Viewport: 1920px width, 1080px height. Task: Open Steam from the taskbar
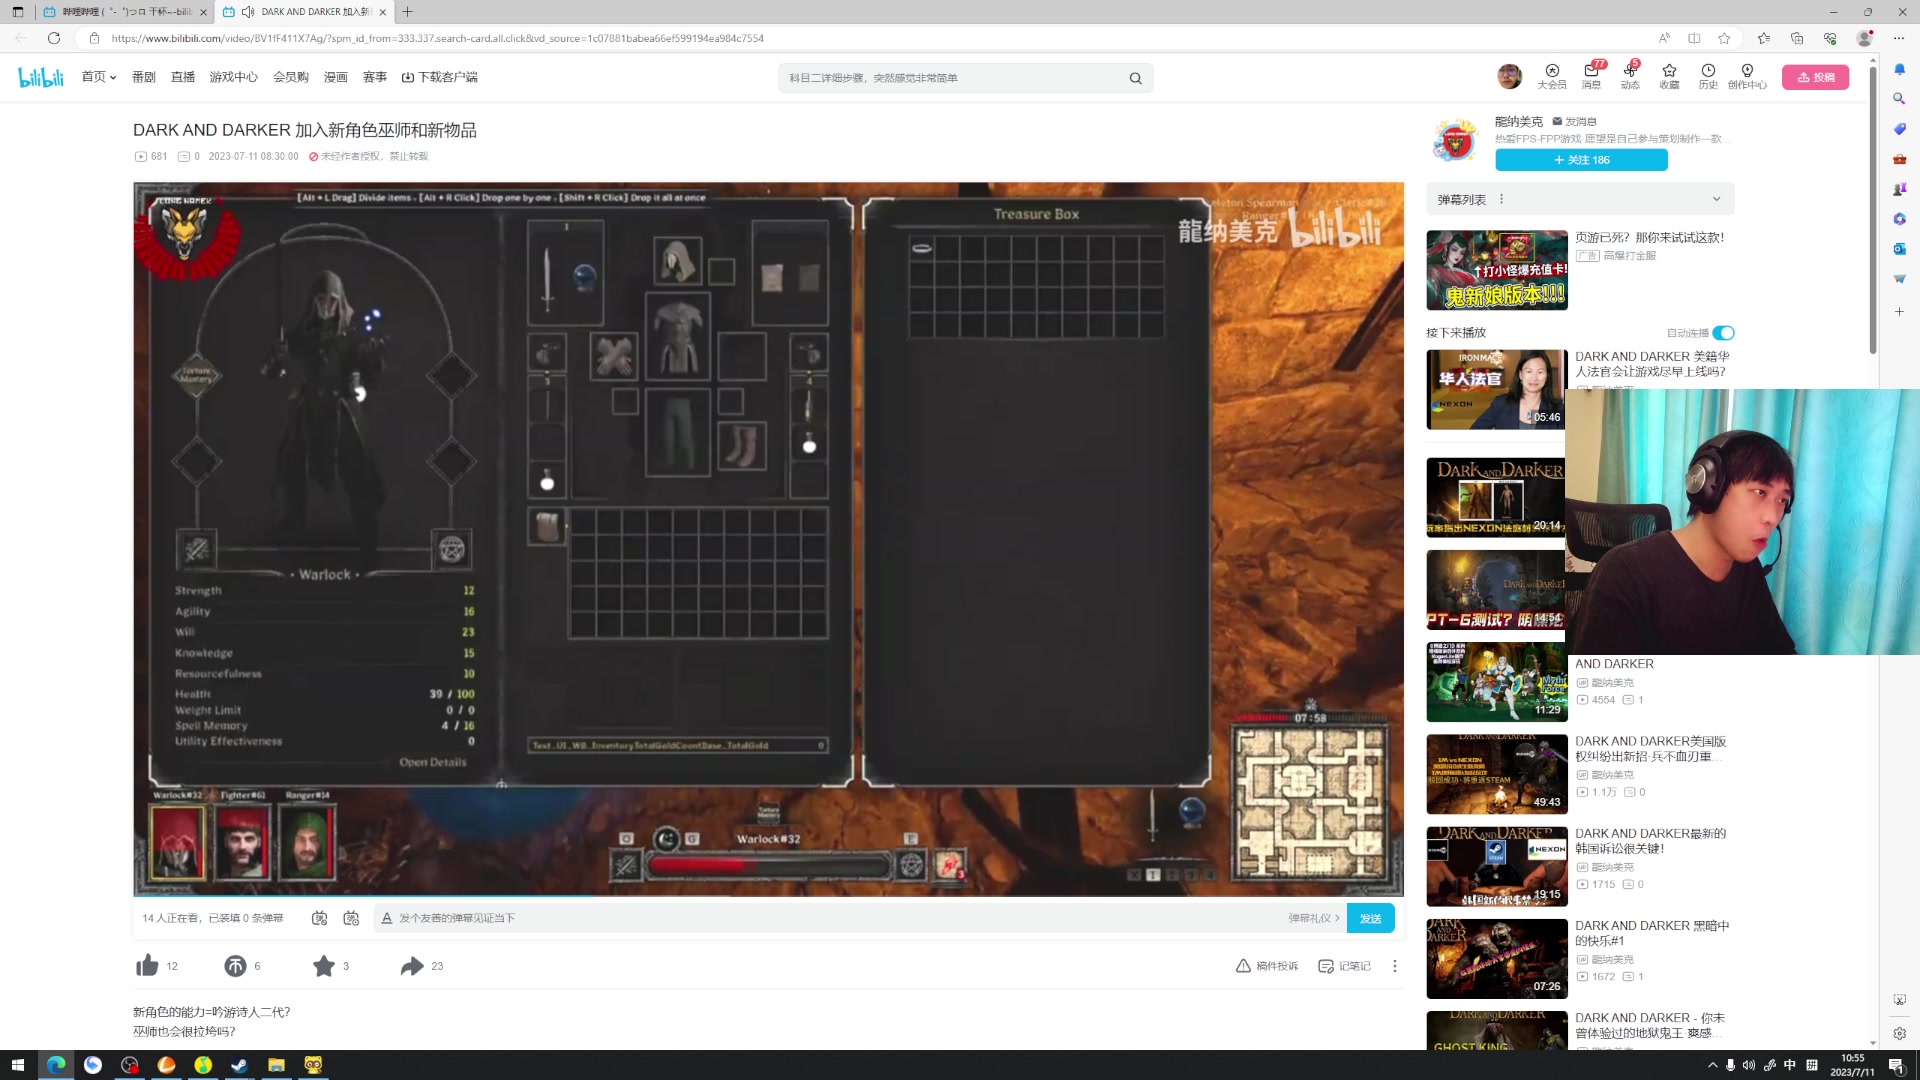pos(239,1065)
